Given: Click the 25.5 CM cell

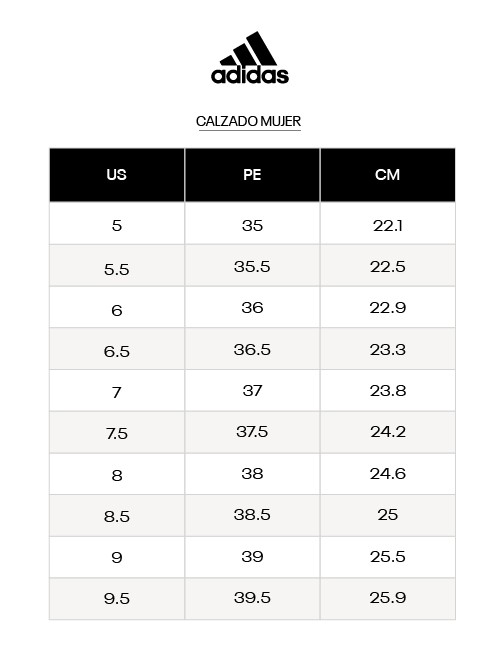Looking at the screenshot, I should pyautogui.click(x=388, y=557).
